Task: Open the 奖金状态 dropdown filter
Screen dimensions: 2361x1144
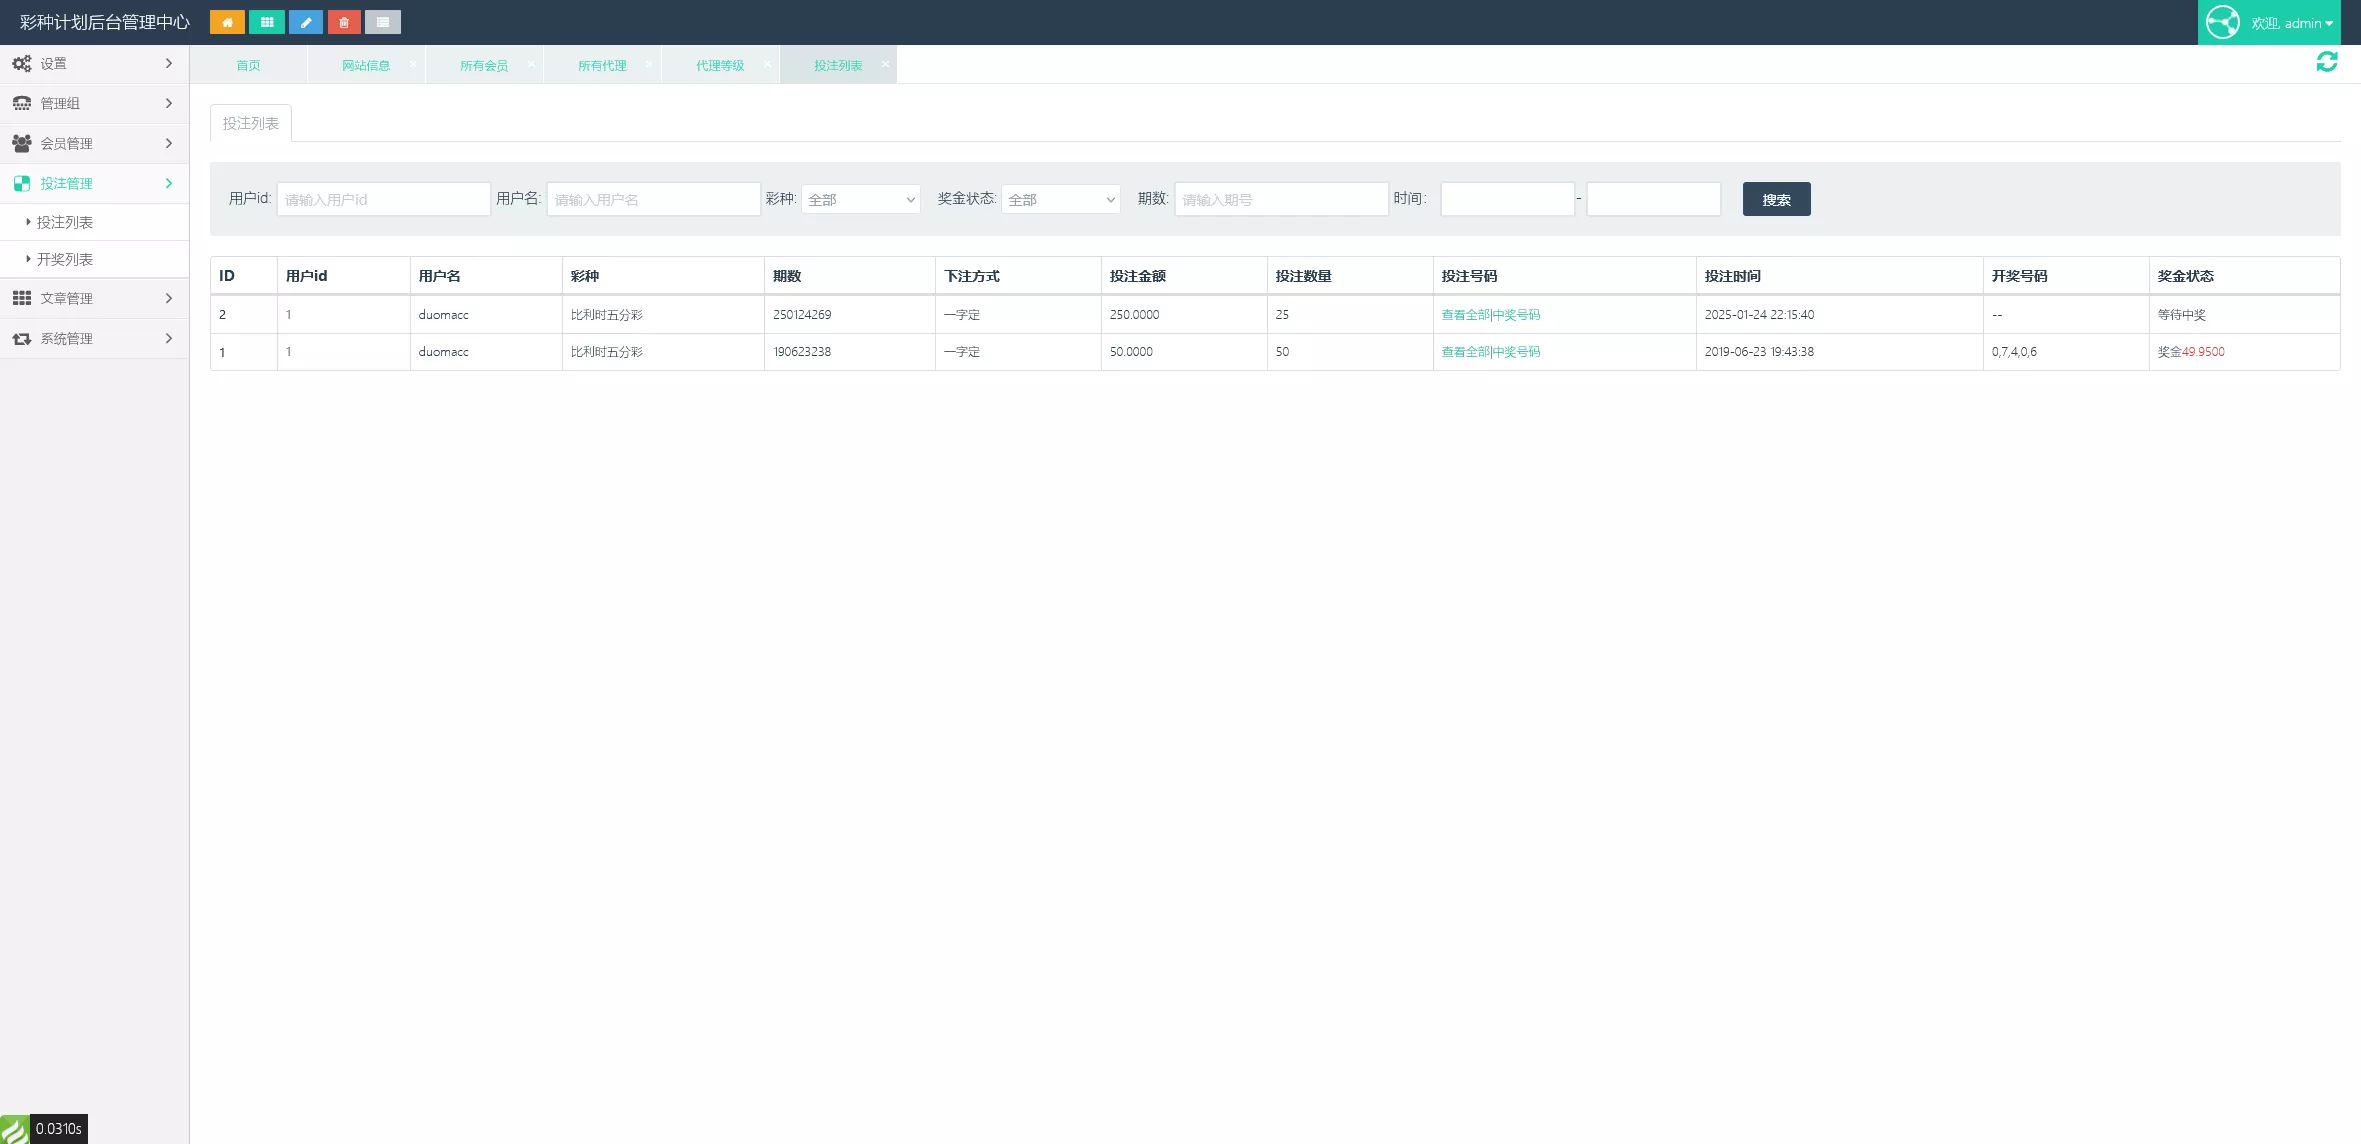Action: (1060, 199)
